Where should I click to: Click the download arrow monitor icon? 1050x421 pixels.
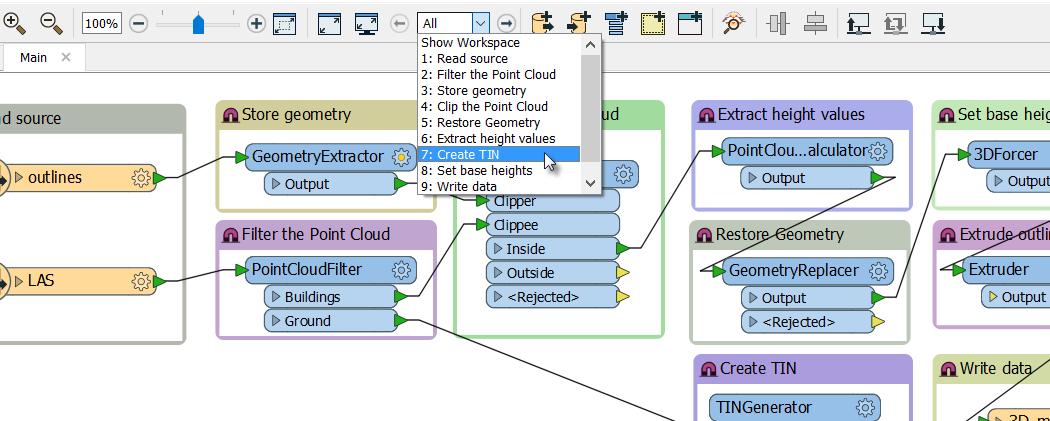pyautogui.click(x=932, y=24)
